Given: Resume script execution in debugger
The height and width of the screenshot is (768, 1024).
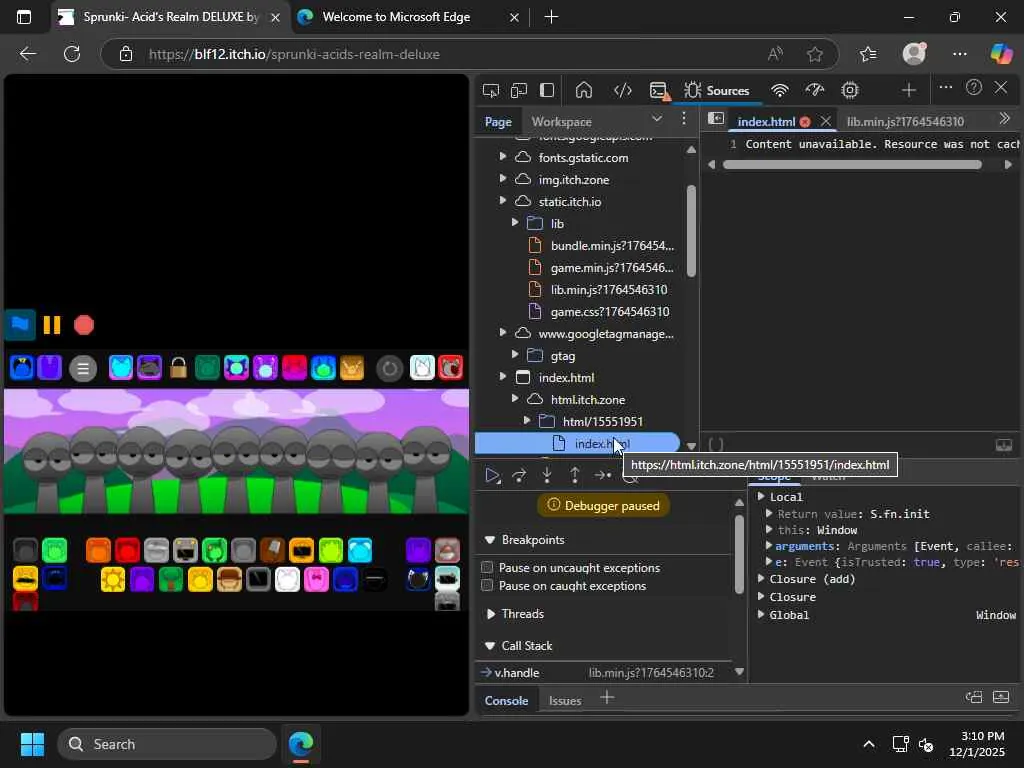Looking at the screenshot, I should point(492,476).
